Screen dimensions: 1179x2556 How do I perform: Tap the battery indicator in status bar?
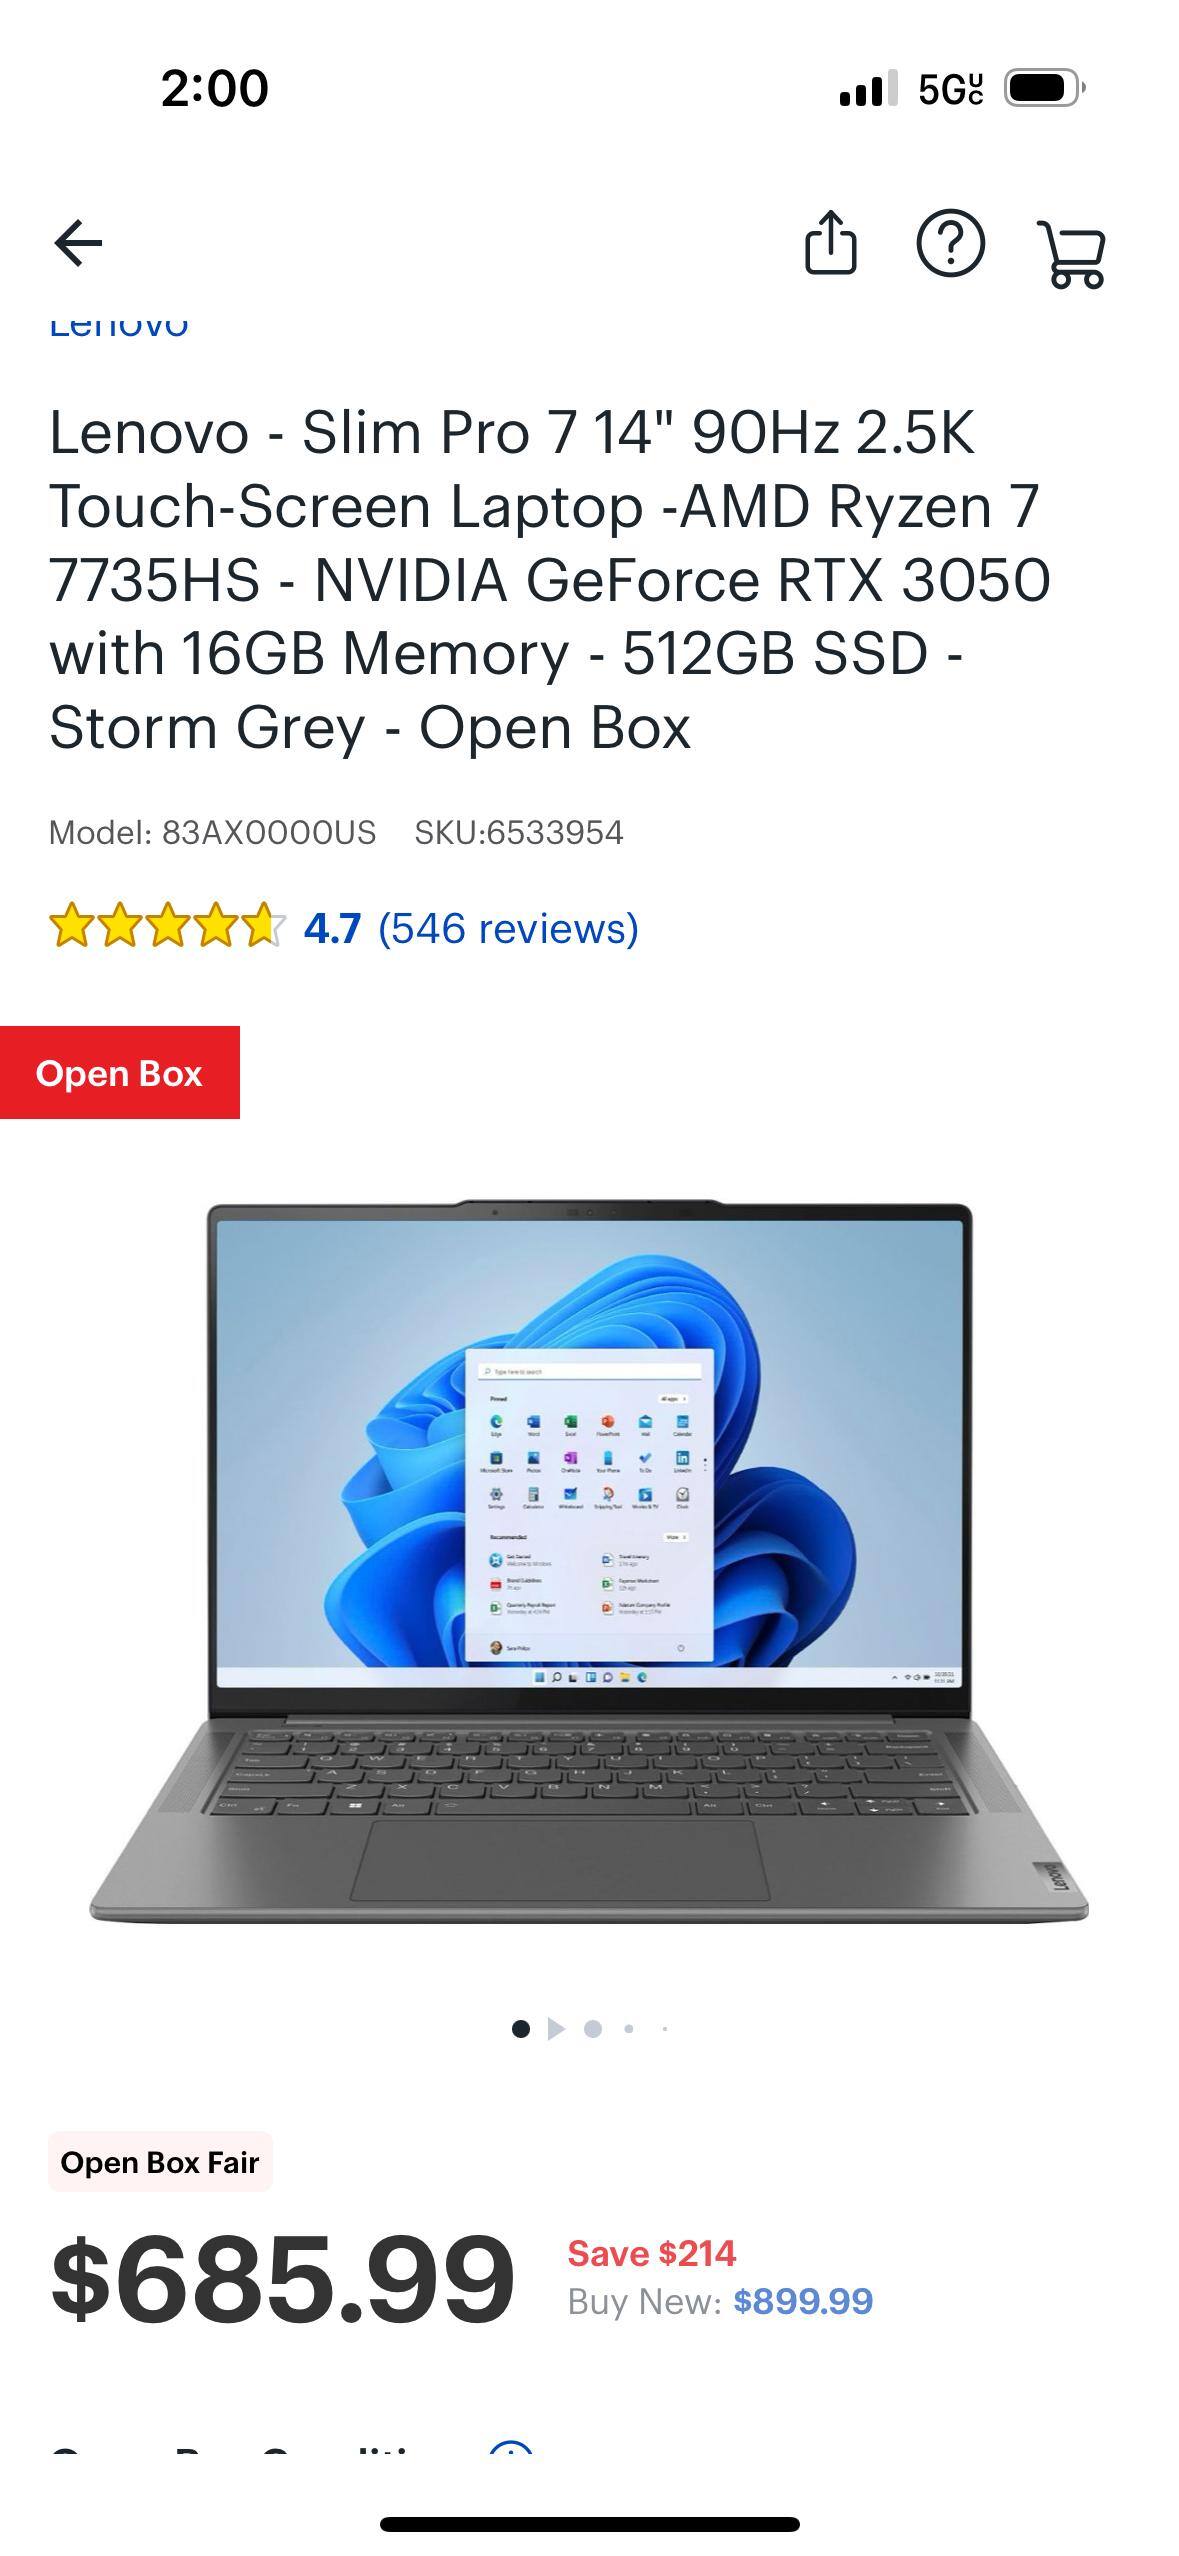pyautogui.click(x=1044, y=88)
